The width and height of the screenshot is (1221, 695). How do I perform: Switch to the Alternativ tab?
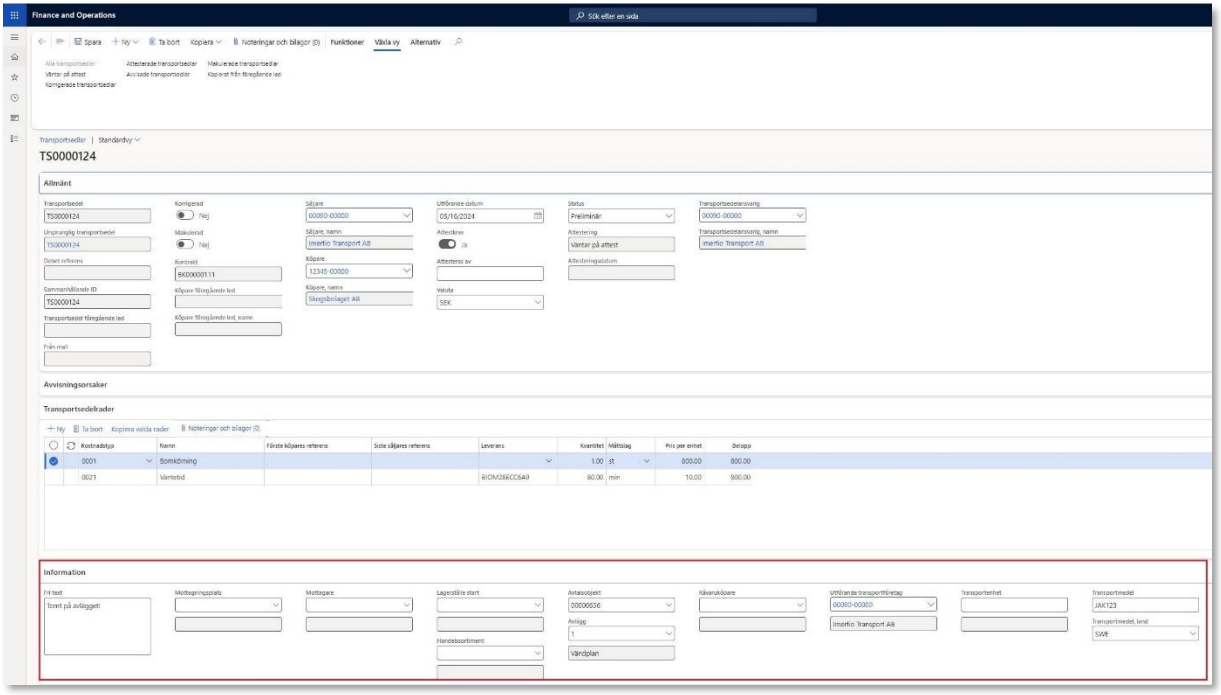coord(425,41)
